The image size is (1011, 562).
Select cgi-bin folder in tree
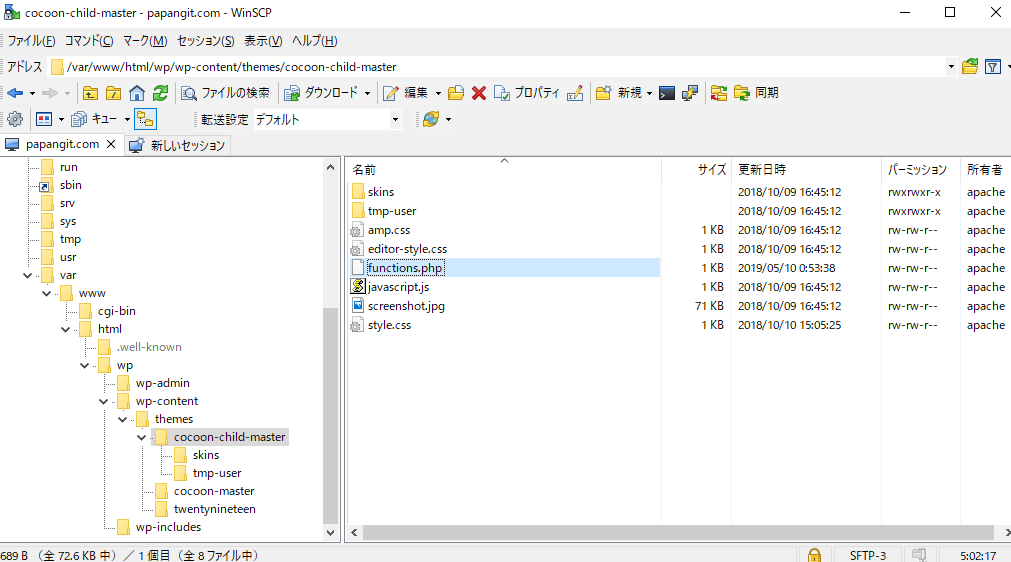click(117, 311)
